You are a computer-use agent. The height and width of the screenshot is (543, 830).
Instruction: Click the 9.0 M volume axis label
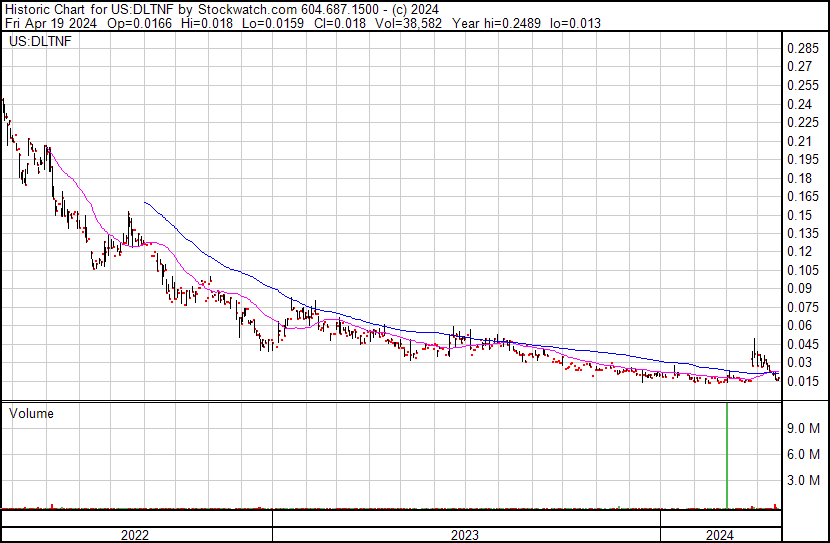[x=804, y=429]
